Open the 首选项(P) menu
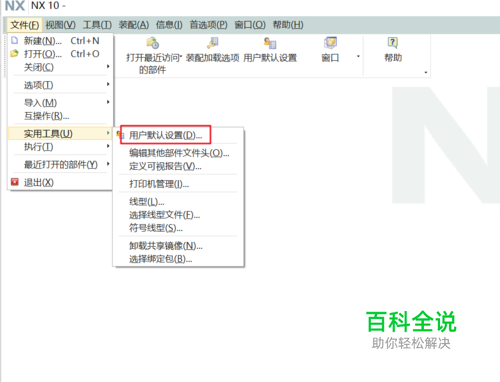500x382 pixels. [208, 25]
